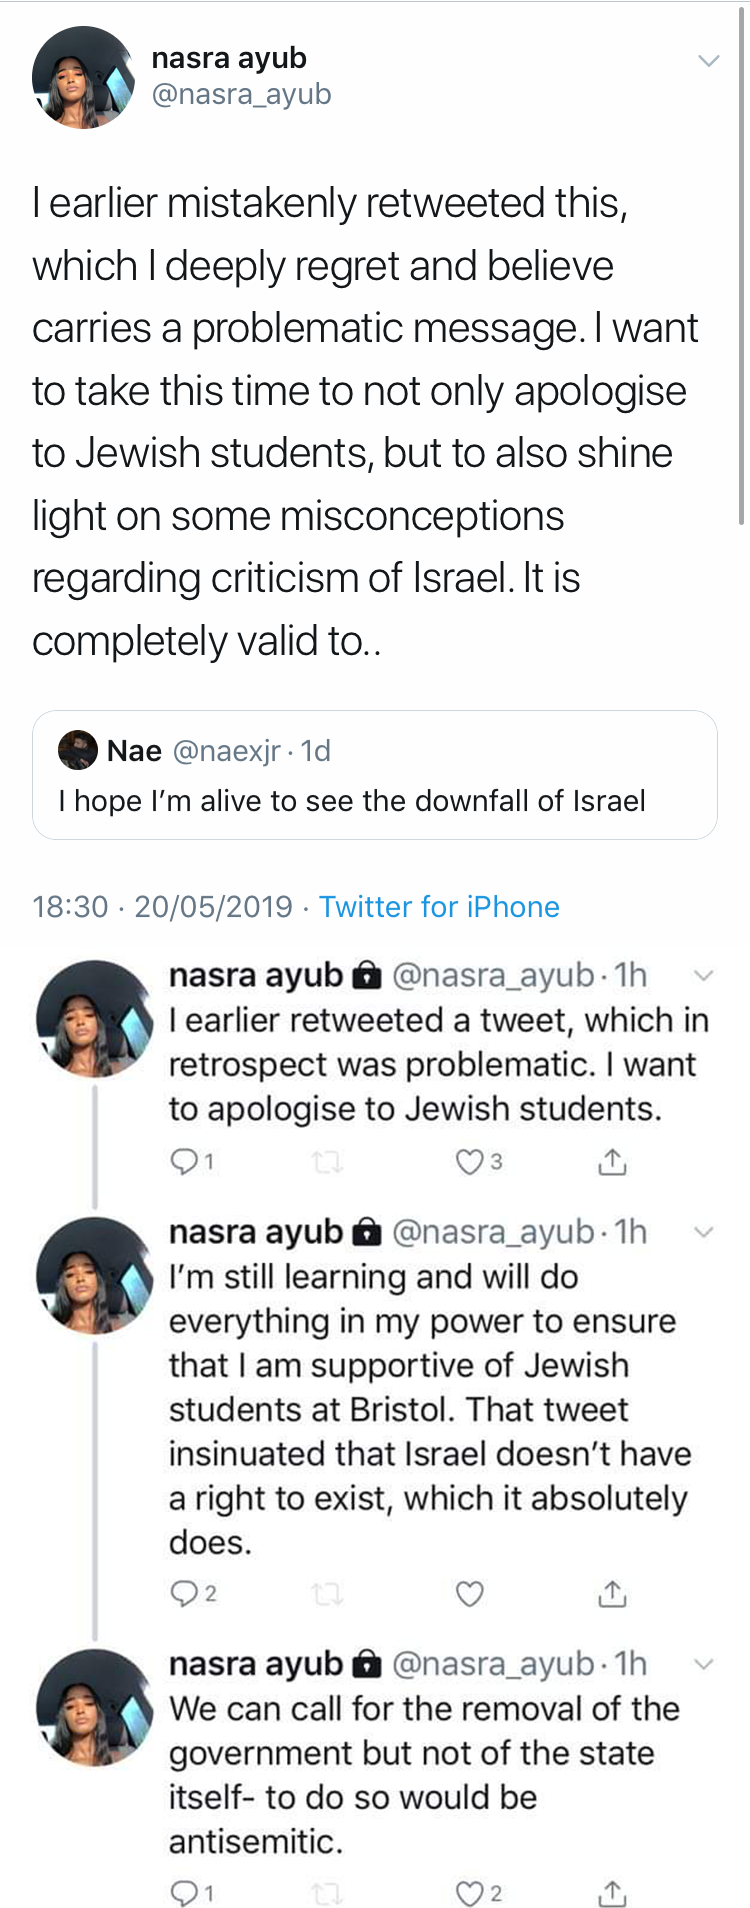The width and height of the screenshot is (750, 1908).
Task: Reply to the "I'm still learning" tweet
Action: [190, 1594]
